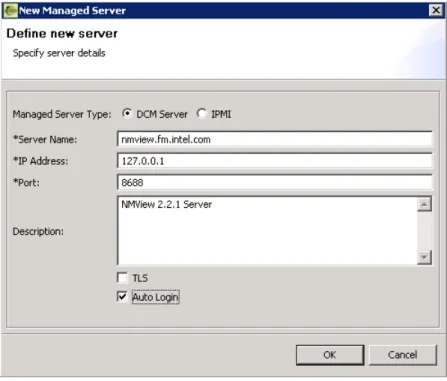This screenshot has width=447, height=381.
Task: Click the 'Define new server' heading
Action: [x=62, y=33]
